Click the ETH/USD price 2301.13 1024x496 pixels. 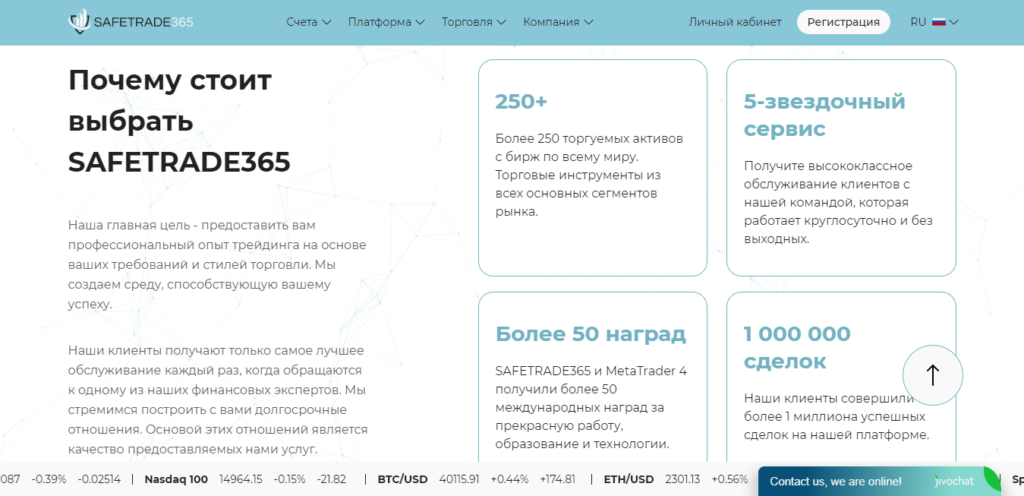[682, 480]
